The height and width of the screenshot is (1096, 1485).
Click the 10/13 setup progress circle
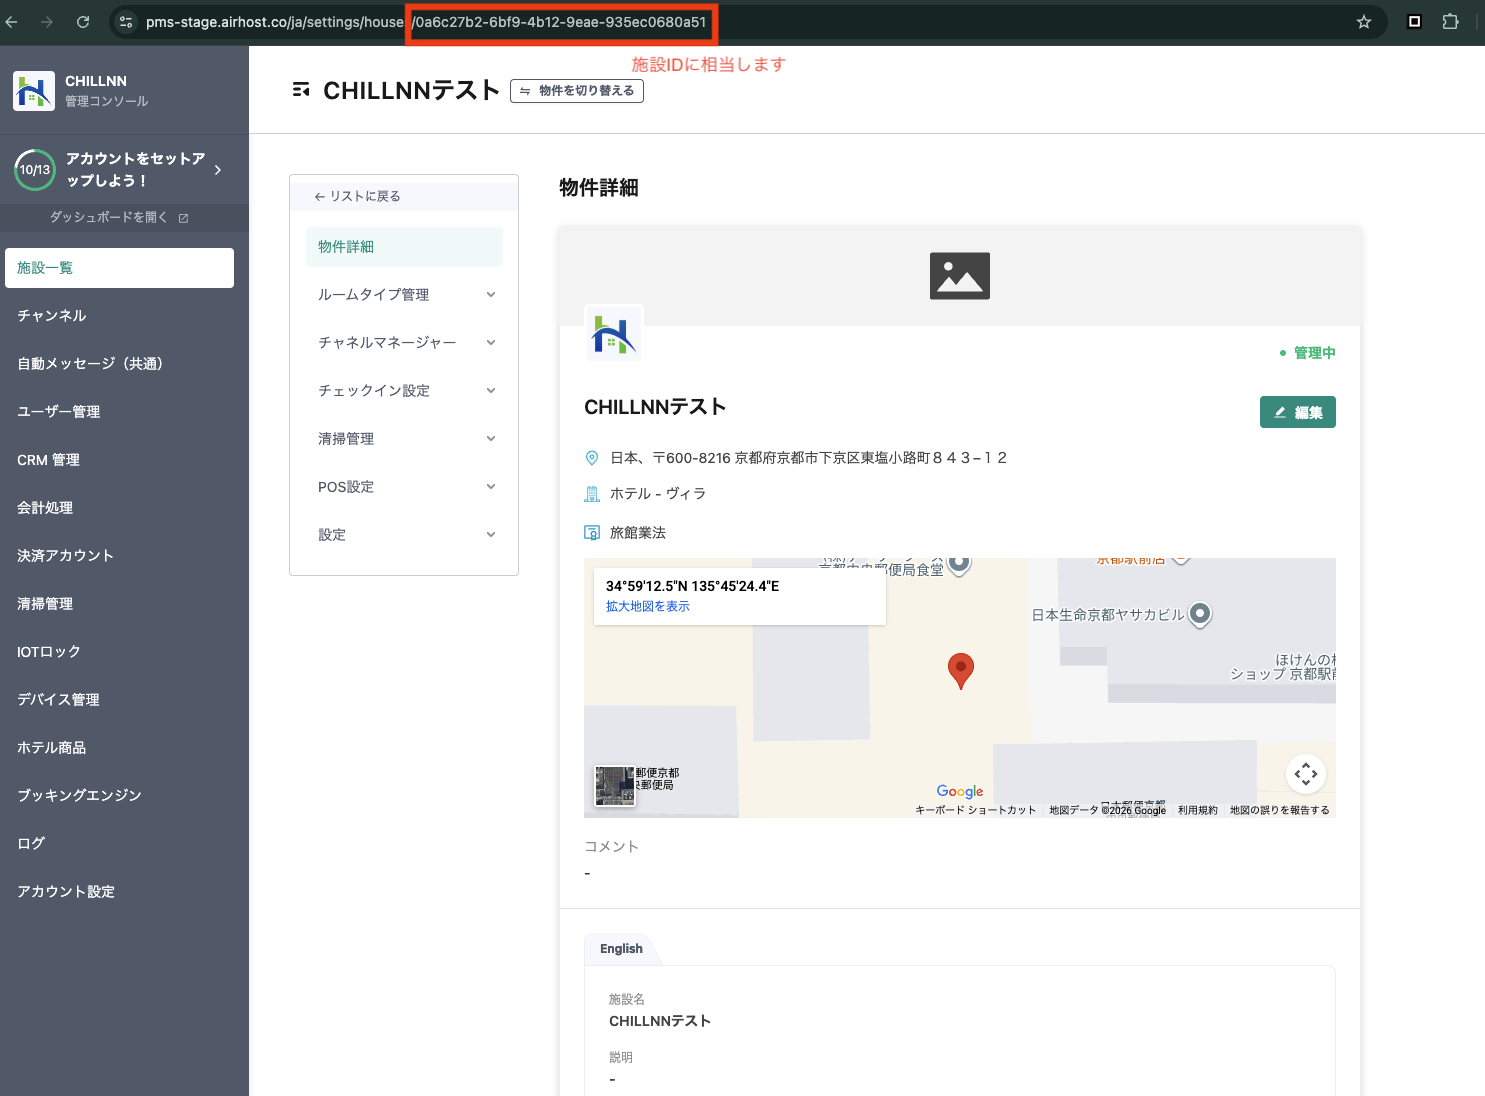(35, 169)
